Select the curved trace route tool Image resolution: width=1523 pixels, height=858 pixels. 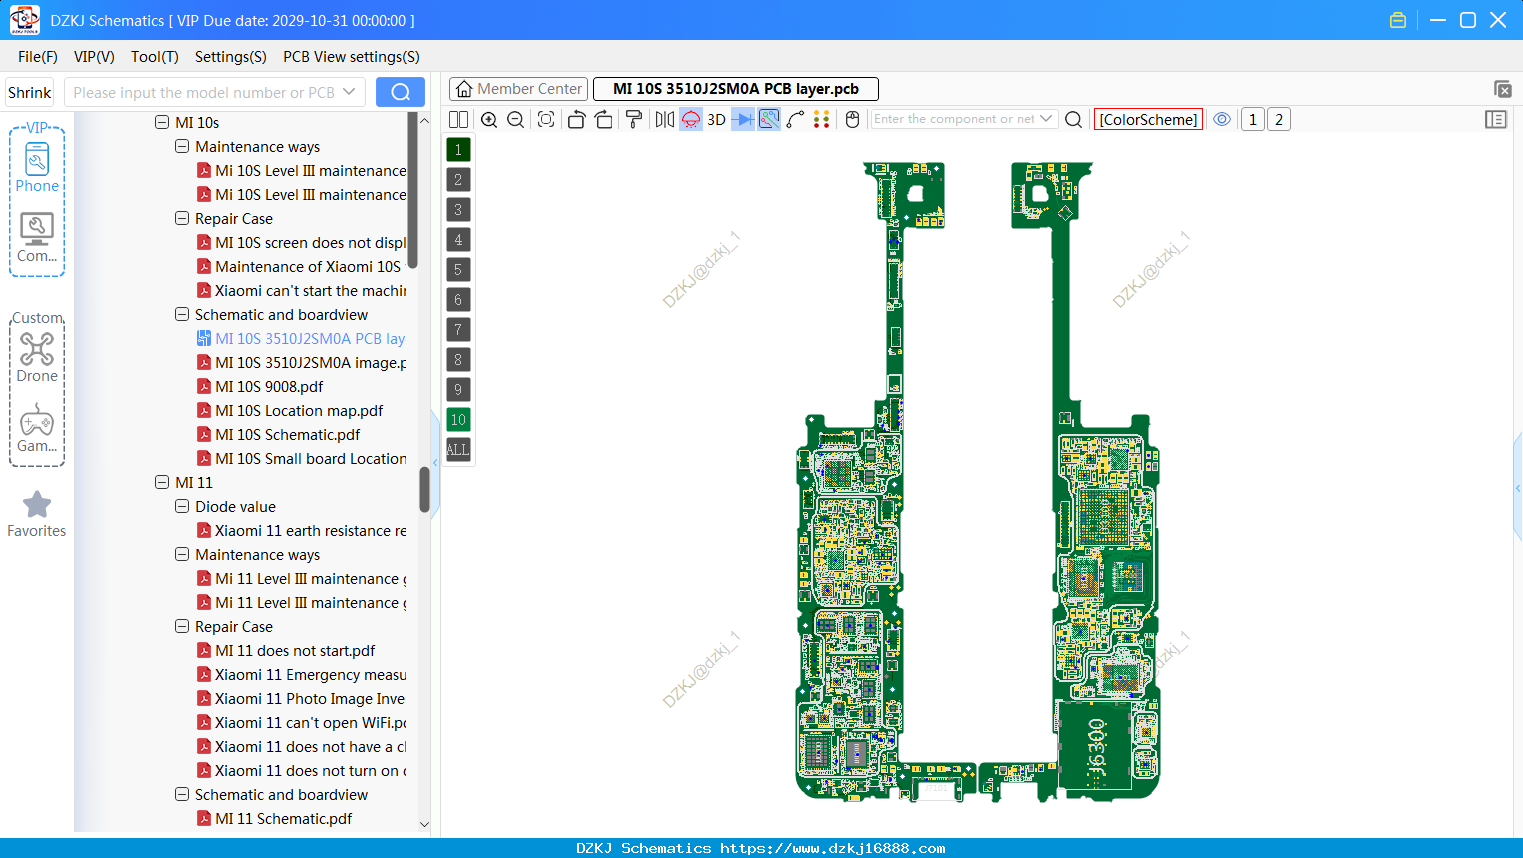pos(796,119)
